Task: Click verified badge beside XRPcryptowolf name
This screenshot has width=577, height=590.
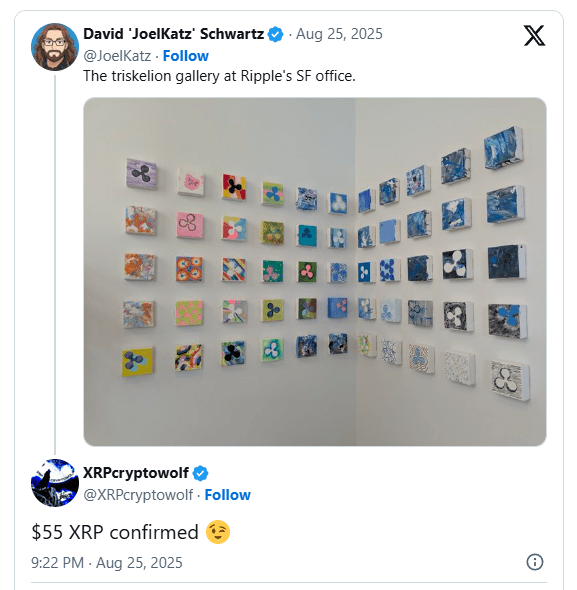Action: (201, 473)
